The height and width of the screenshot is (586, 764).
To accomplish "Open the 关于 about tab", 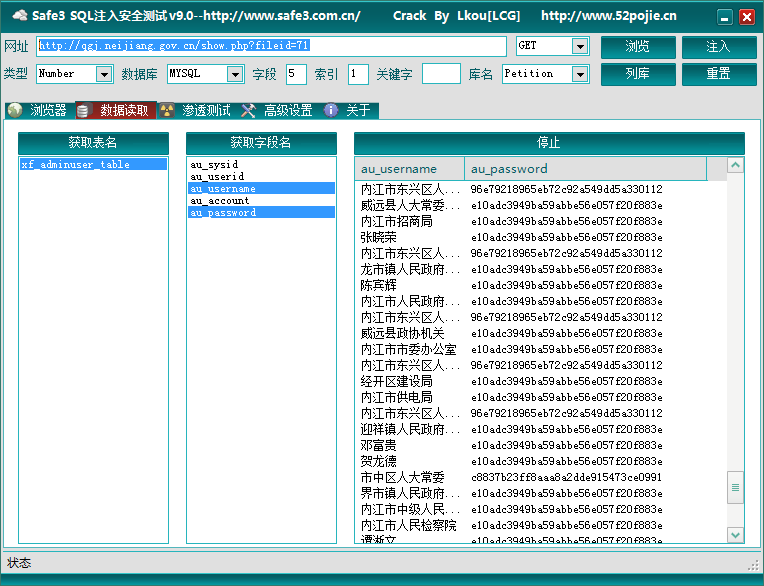I will (x=349, y=111).
